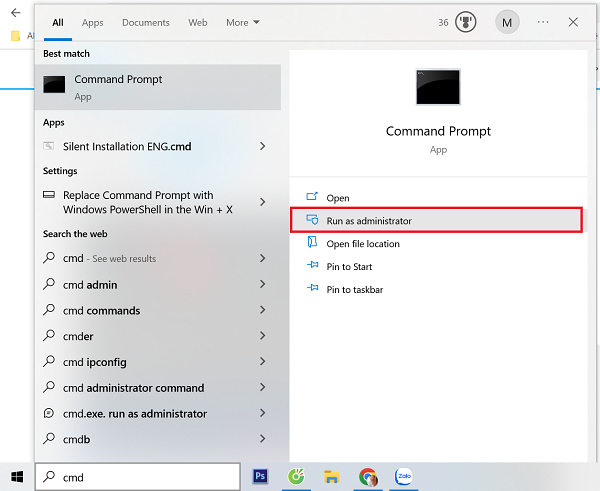Expand the cmd admin suggestion arrow
The image size is (600, 491).
[x=262, y=285]
